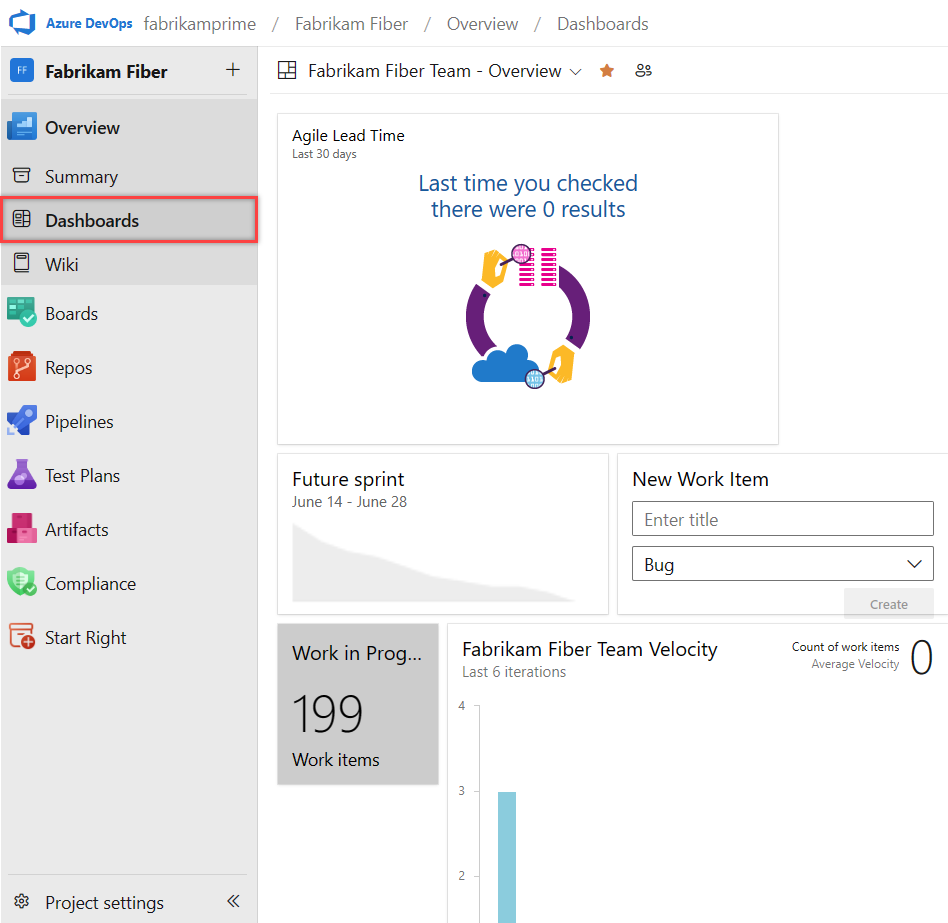948x923 pixels.
Task: Open Project settings
Action: pyautogui.click(x=103, y=902)
